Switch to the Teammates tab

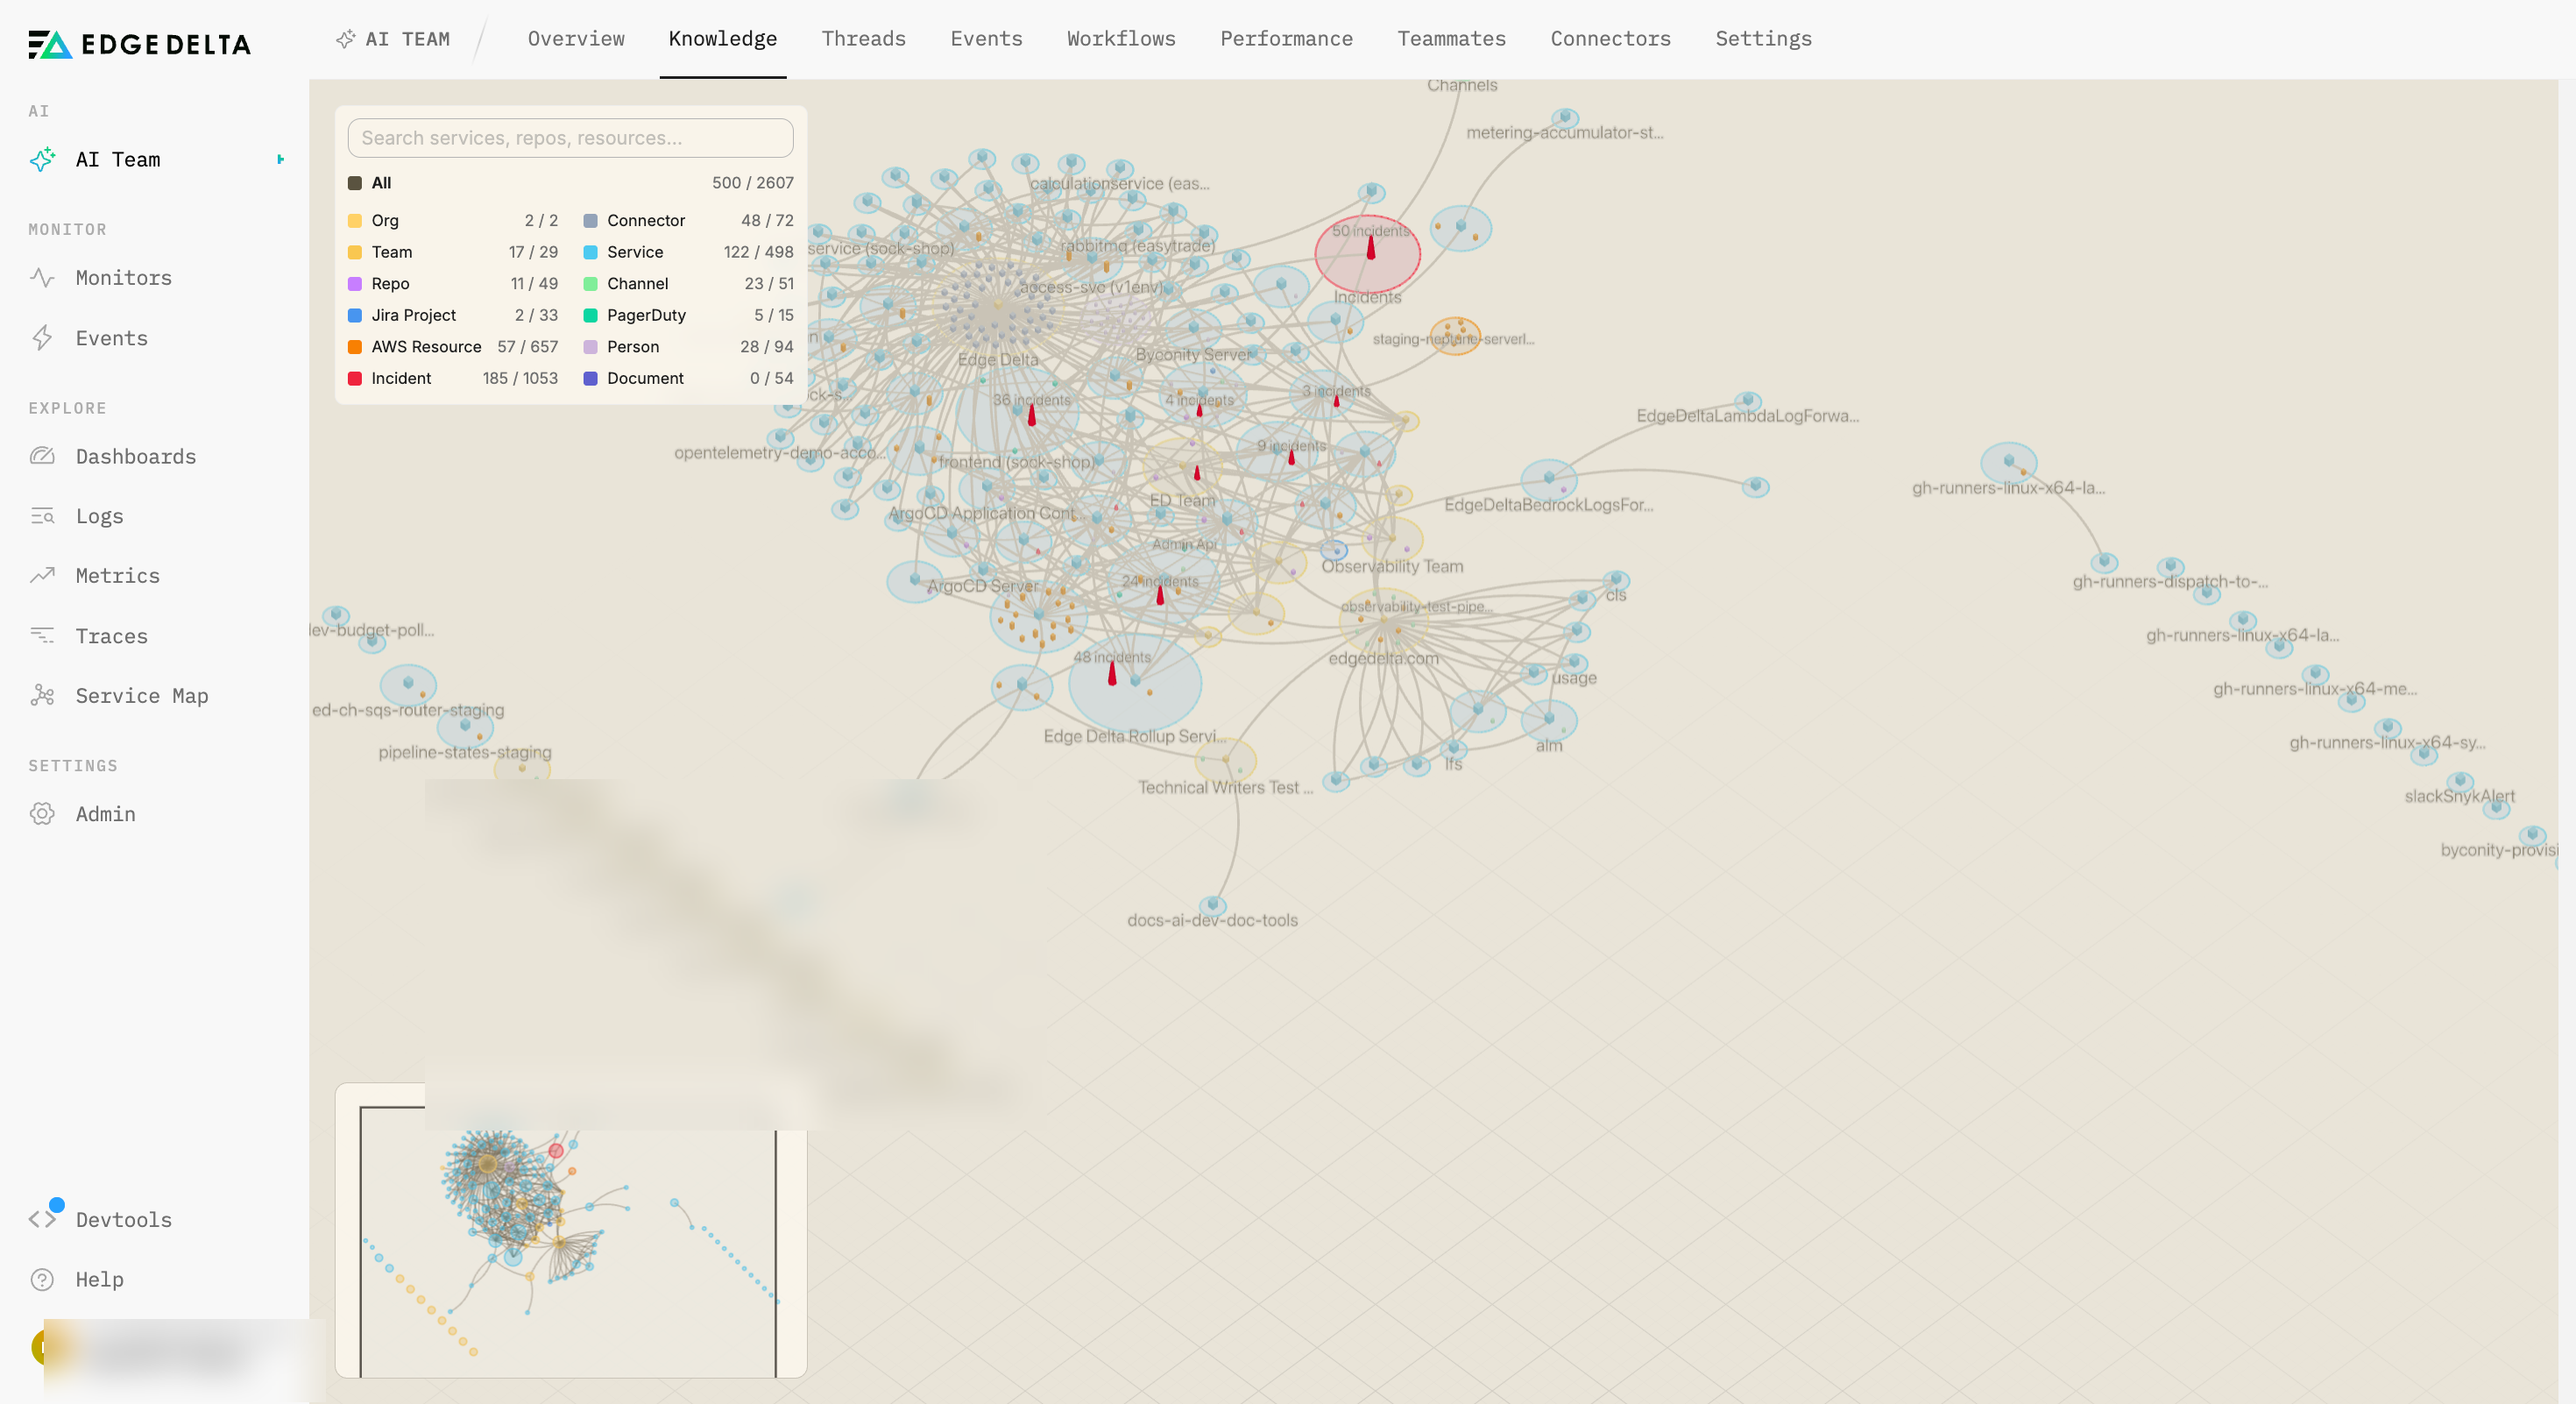click(1451, 39)
